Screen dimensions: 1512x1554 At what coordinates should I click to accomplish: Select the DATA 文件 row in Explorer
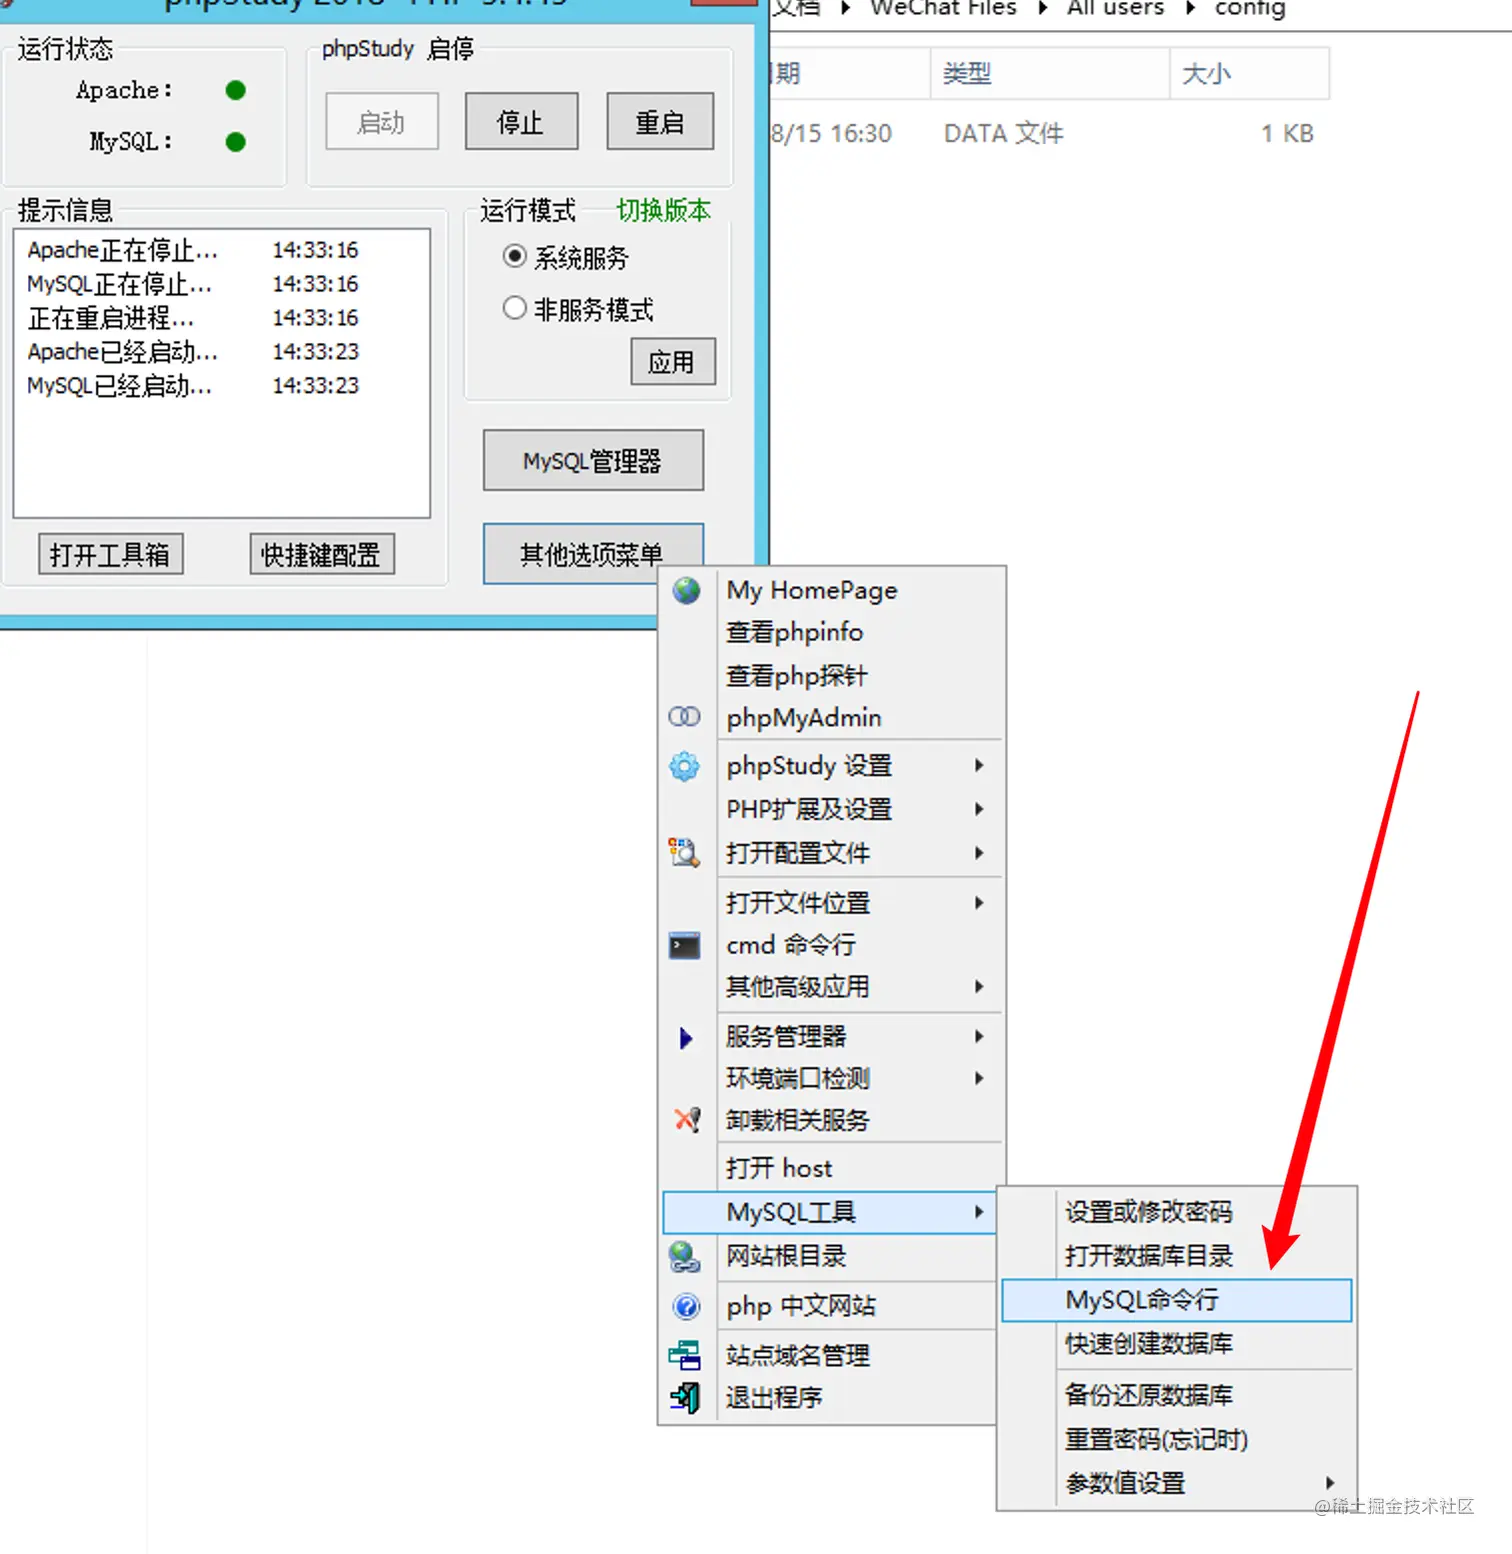tap(1048, 134)
